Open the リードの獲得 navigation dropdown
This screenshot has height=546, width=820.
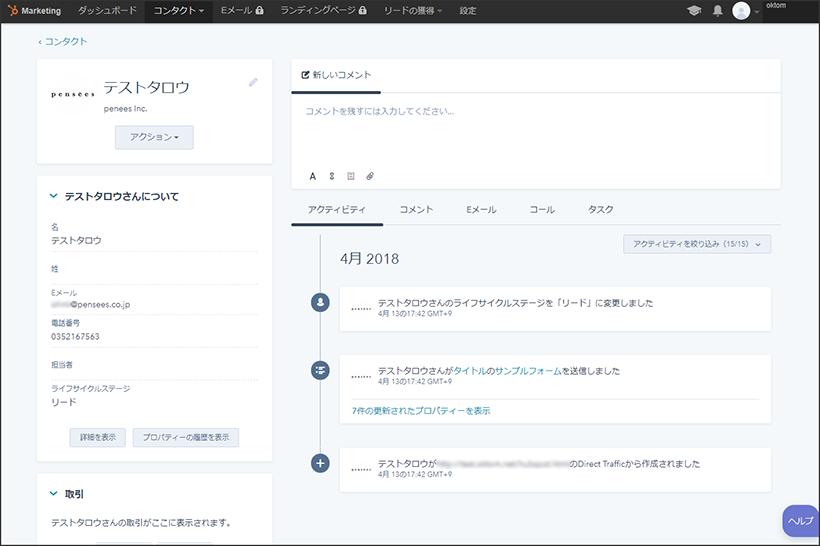[x=413, y=10]
